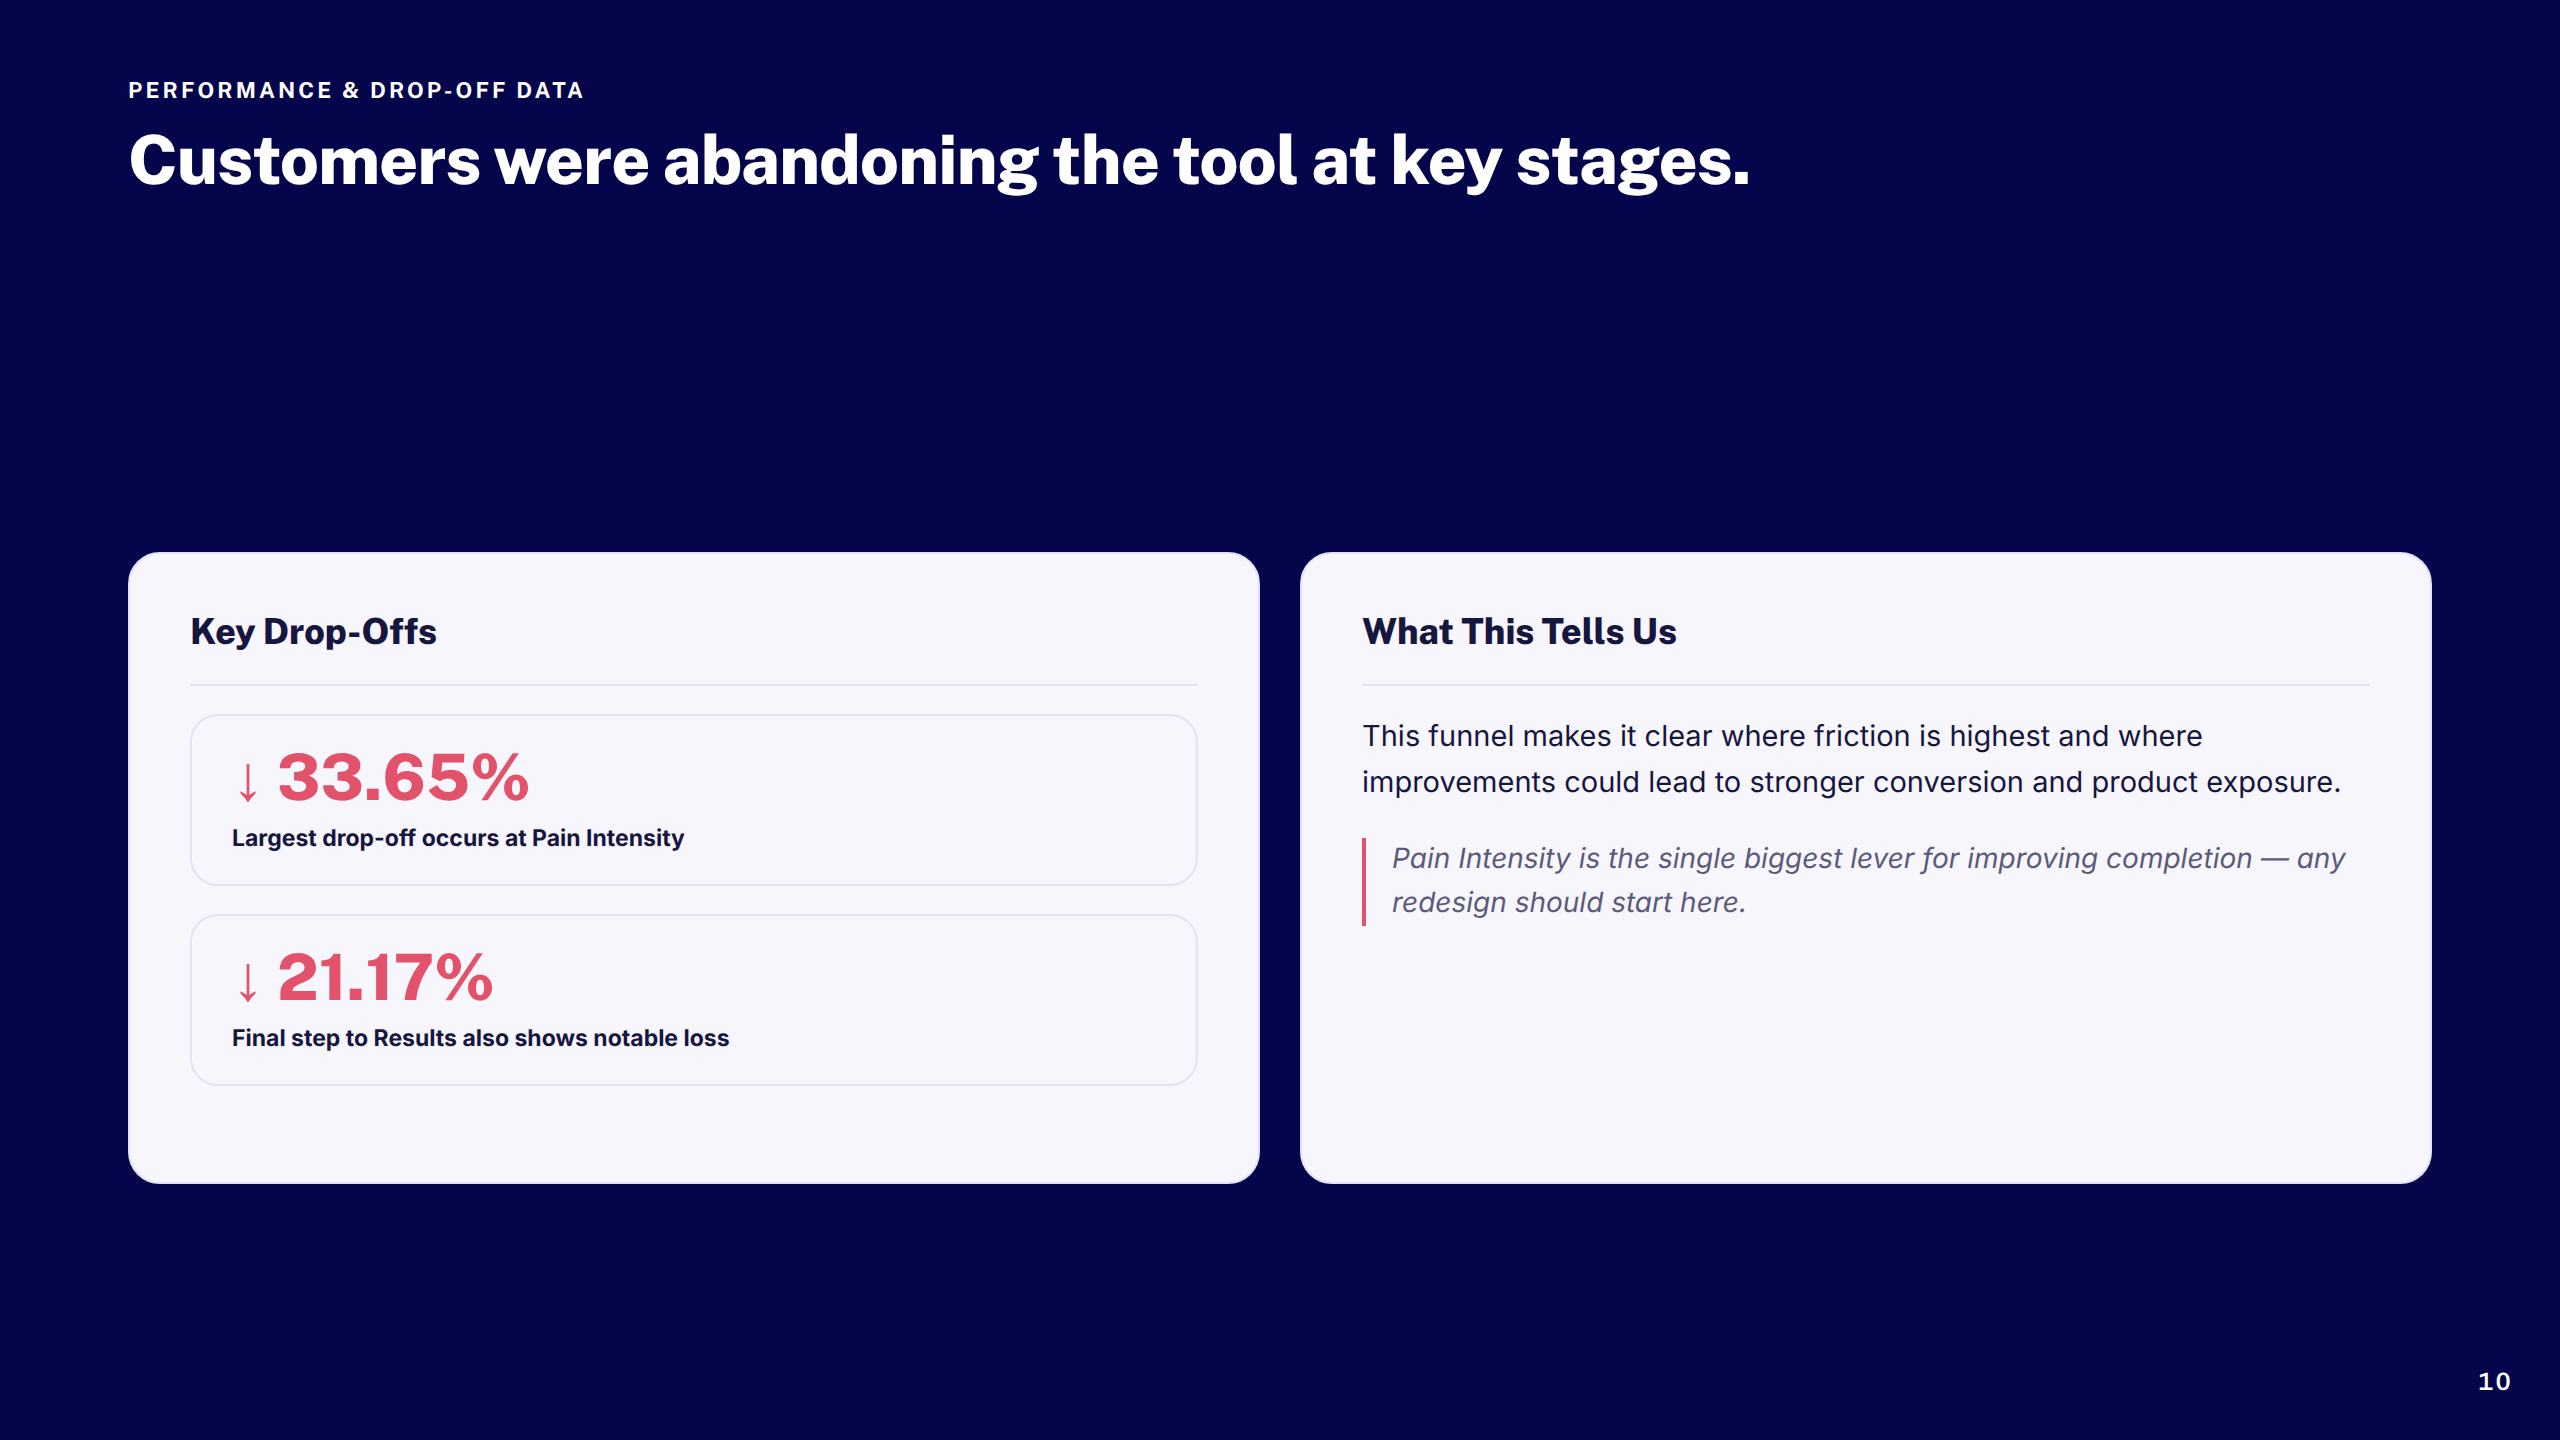
Task: Click the Performance & Drop-Off Data label
Action: (x=356, y=90)
